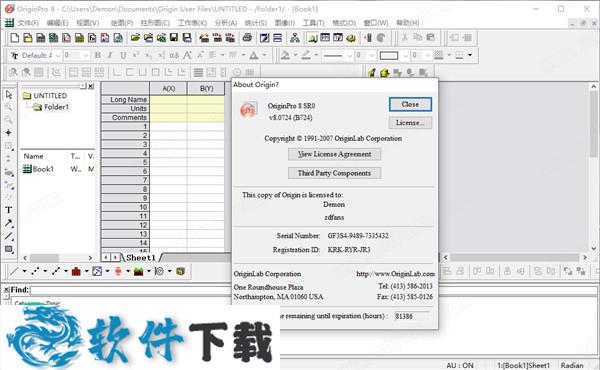Select the Pointer tool

pyautogui.click(x=9, y=95)
